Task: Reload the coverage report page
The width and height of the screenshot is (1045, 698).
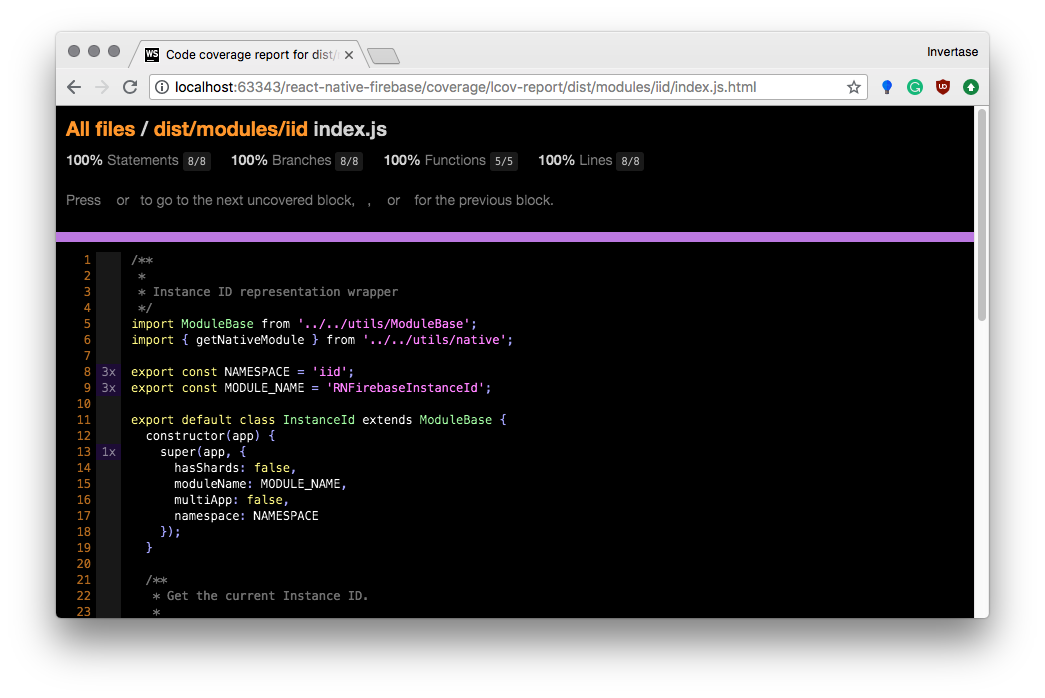Action: click(130, 87)
